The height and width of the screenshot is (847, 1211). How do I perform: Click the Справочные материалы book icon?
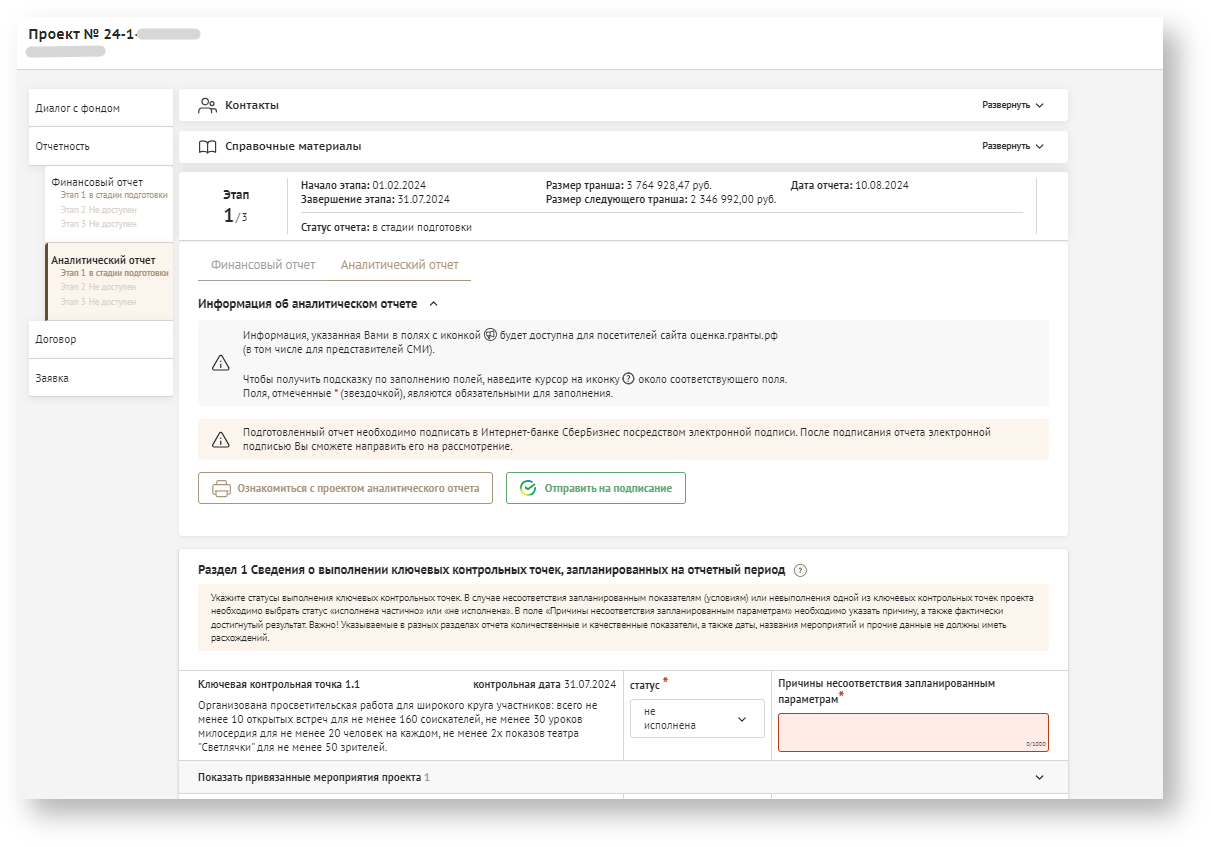(x=208, y=147)
